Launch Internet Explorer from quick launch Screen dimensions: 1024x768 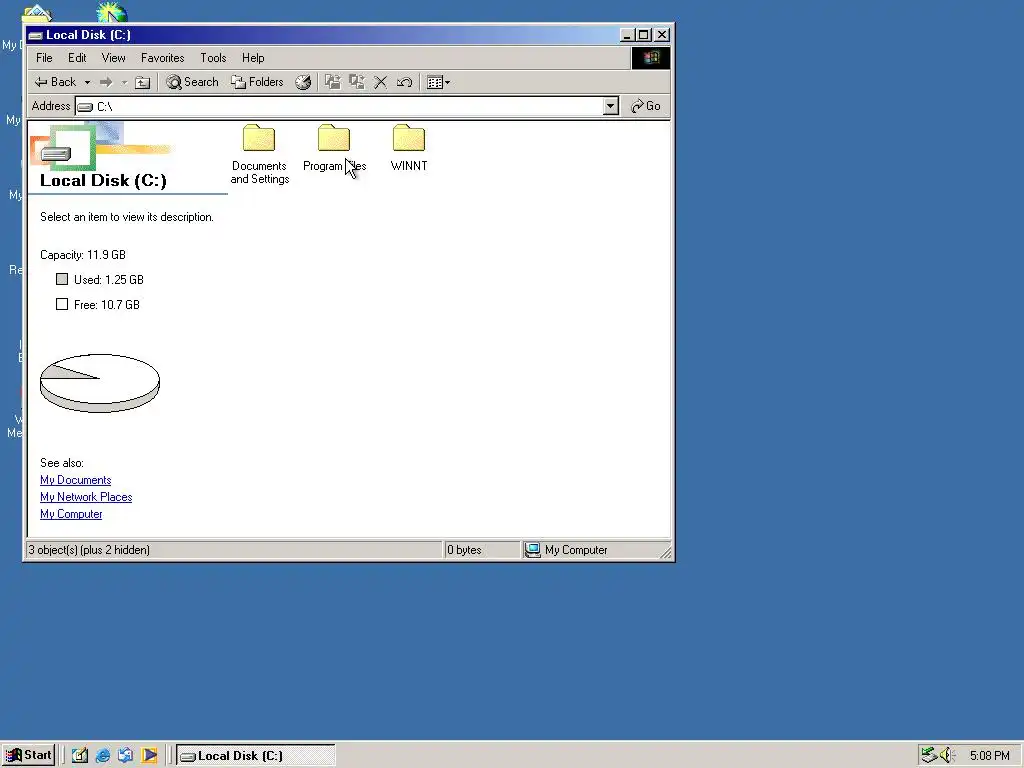pos(103,756)
